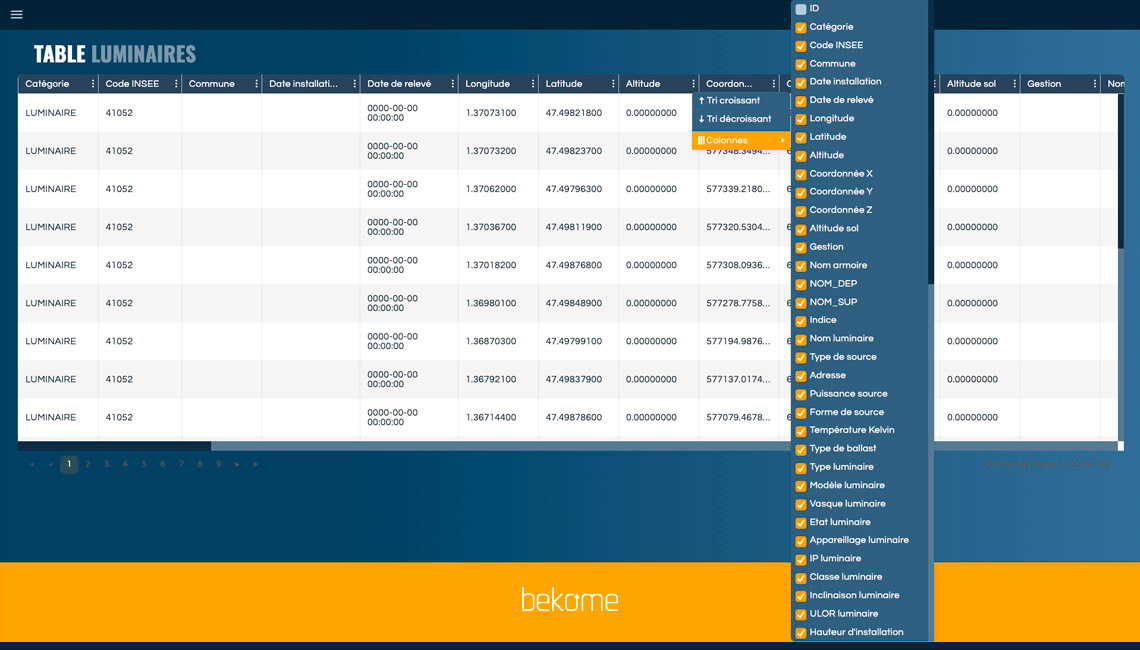
Task: Expand the Colonnes submenu
Action: pos(740,141)
